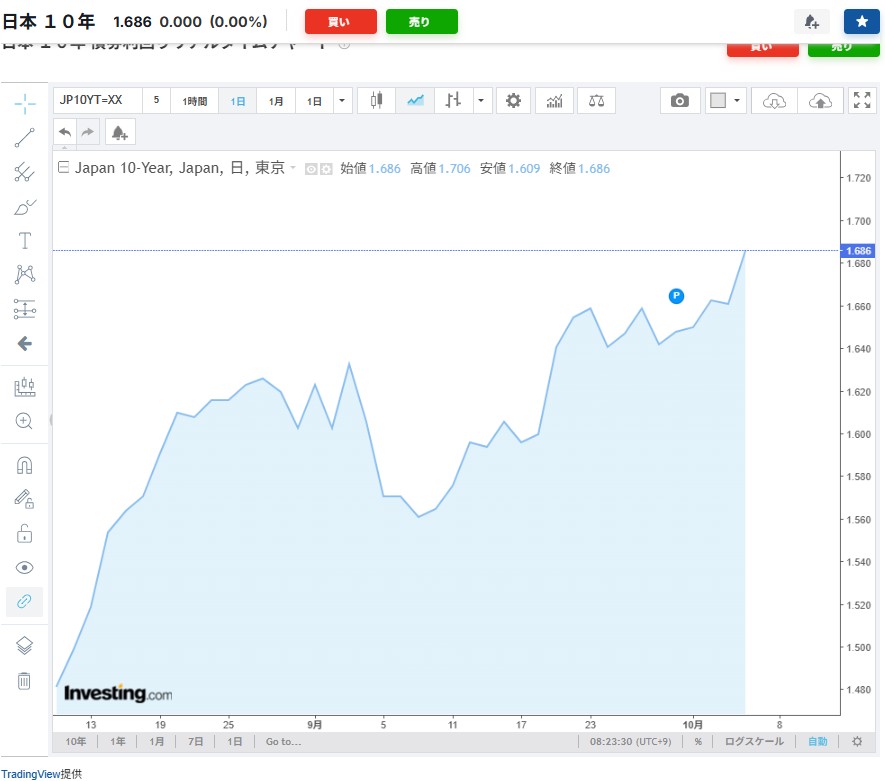The image size is (885, 781).
Task: Take a chart snapshot with camera icon
Action: (x=680, y=101)
